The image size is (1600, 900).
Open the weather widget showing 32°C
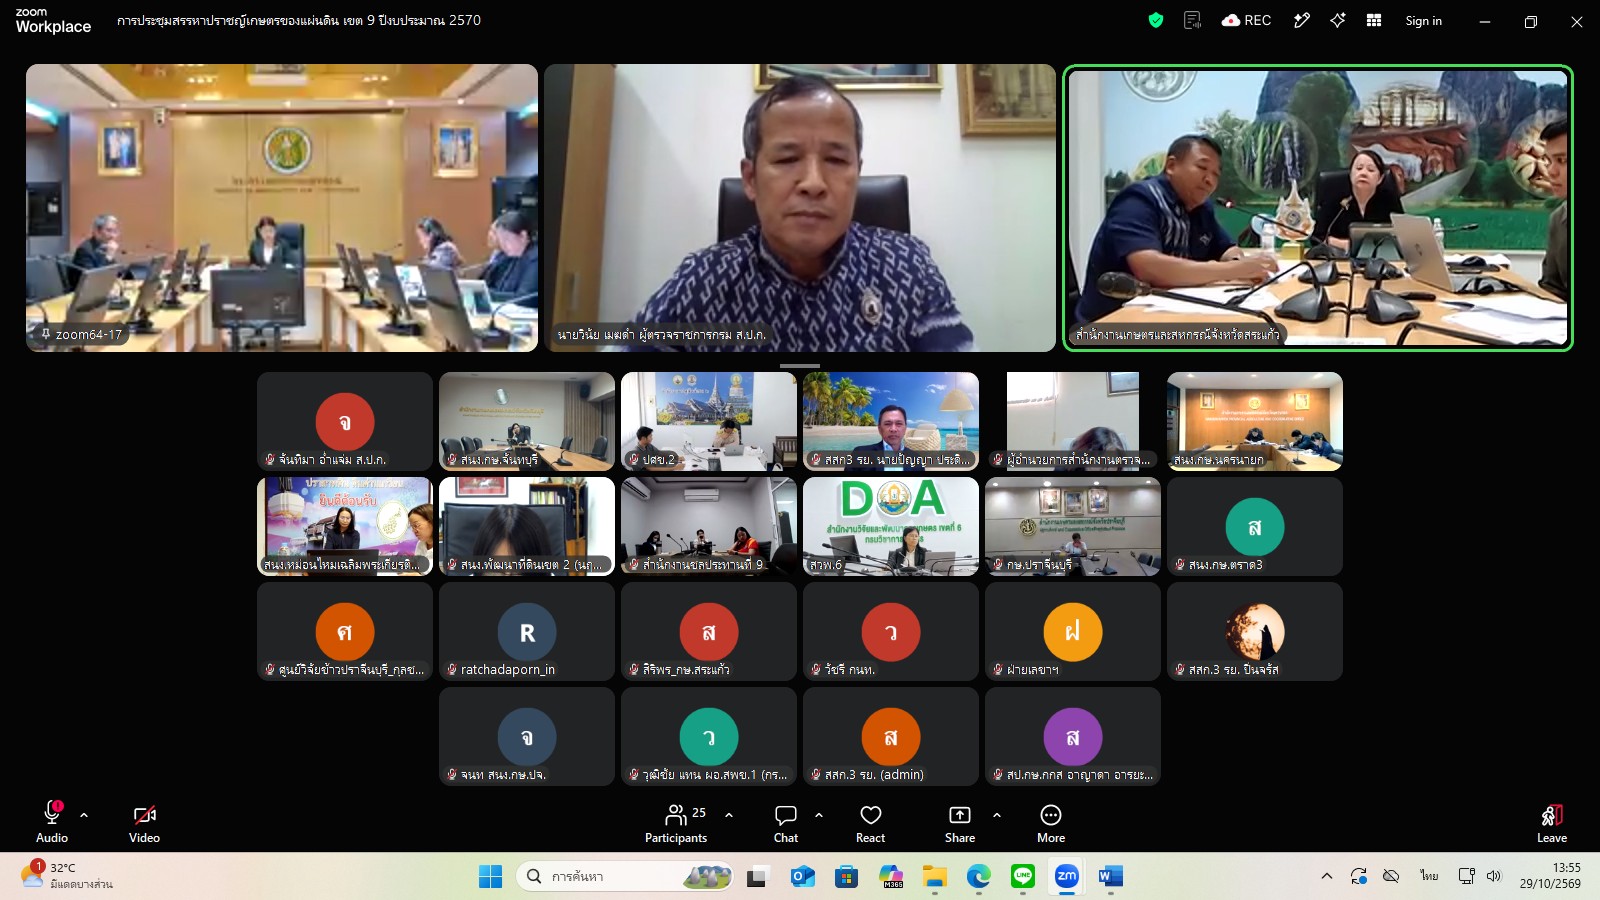tap(68, 876)
